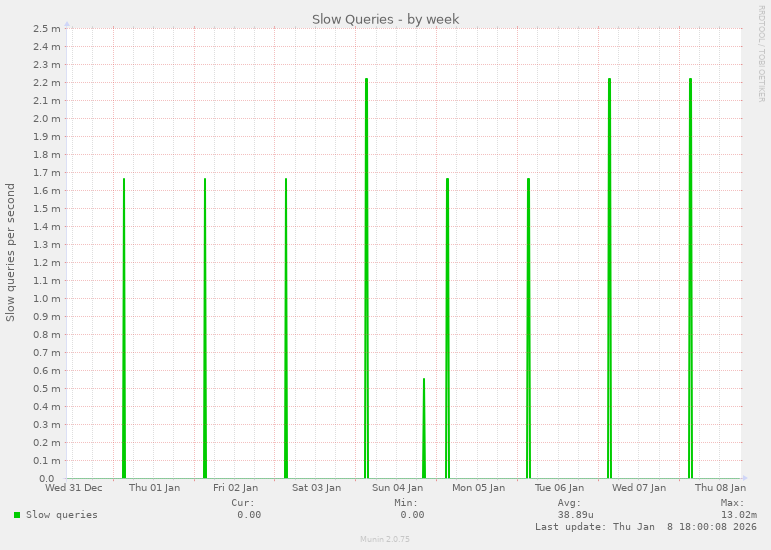Click the average value 38.89u

pyautogui.click(x=576, y=515)
